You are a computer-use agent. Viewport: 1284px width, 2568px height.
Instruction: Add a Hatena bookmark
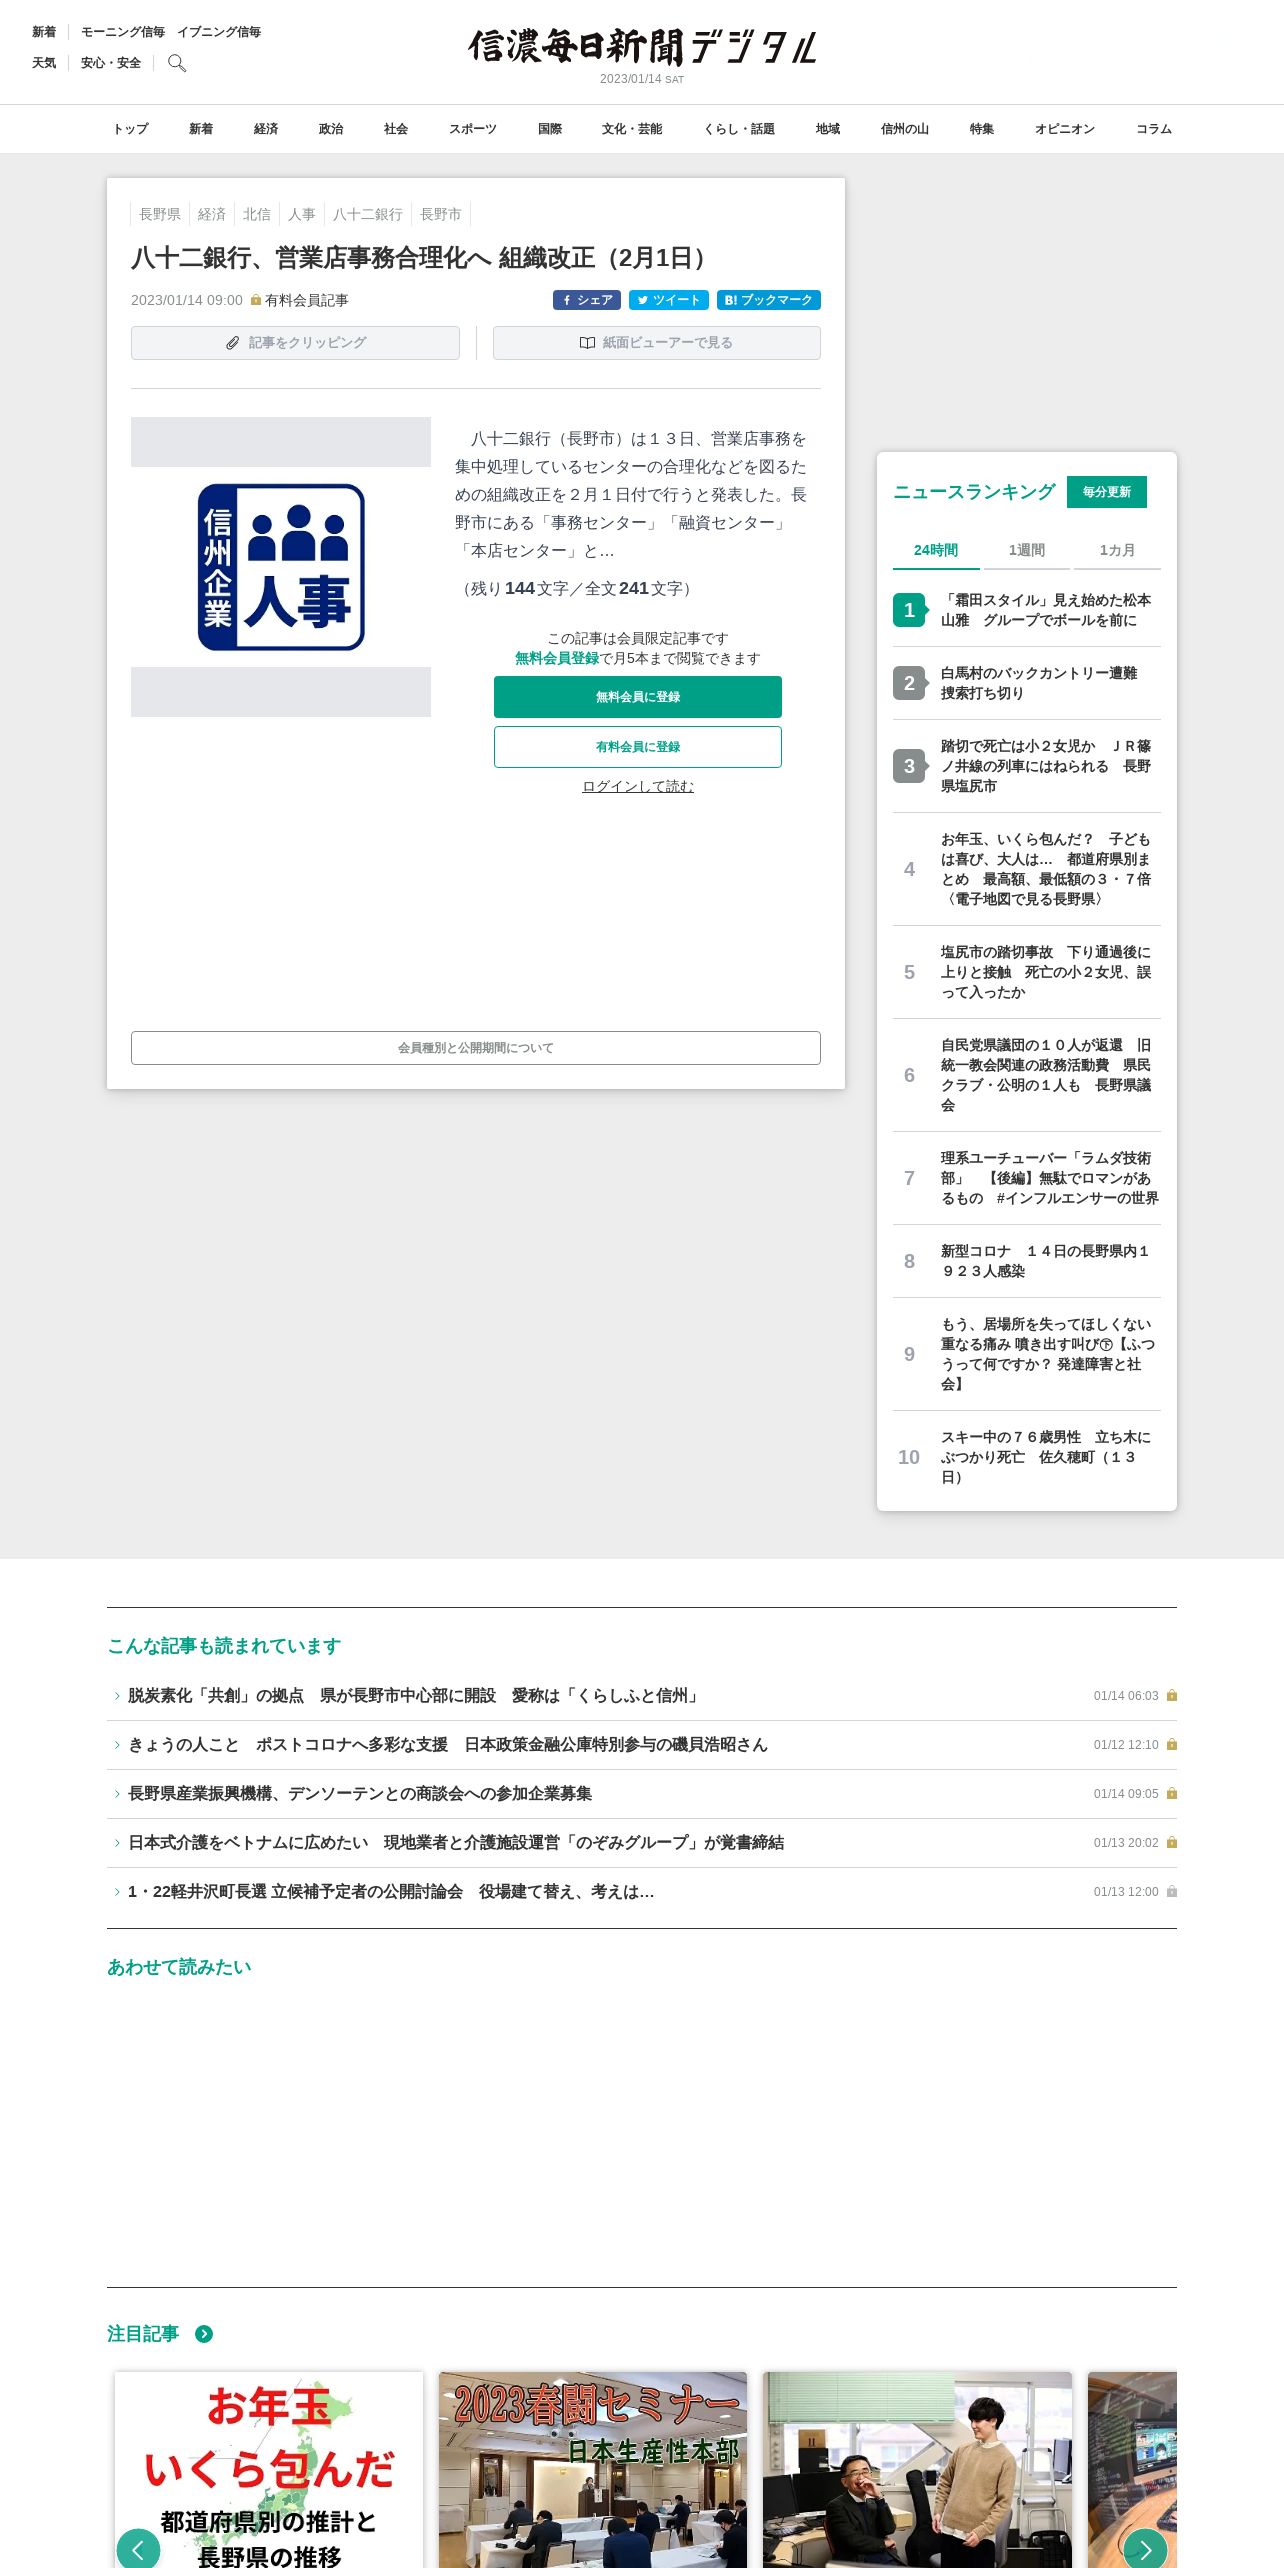coord(769,300)
